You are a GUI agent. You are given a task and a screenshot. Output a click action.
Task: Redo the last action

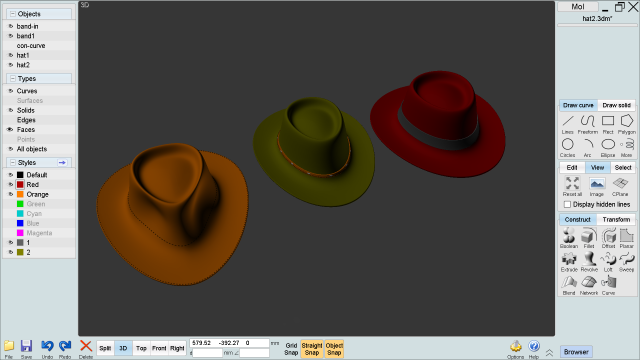pyautogui.click(x=65, y=349)
